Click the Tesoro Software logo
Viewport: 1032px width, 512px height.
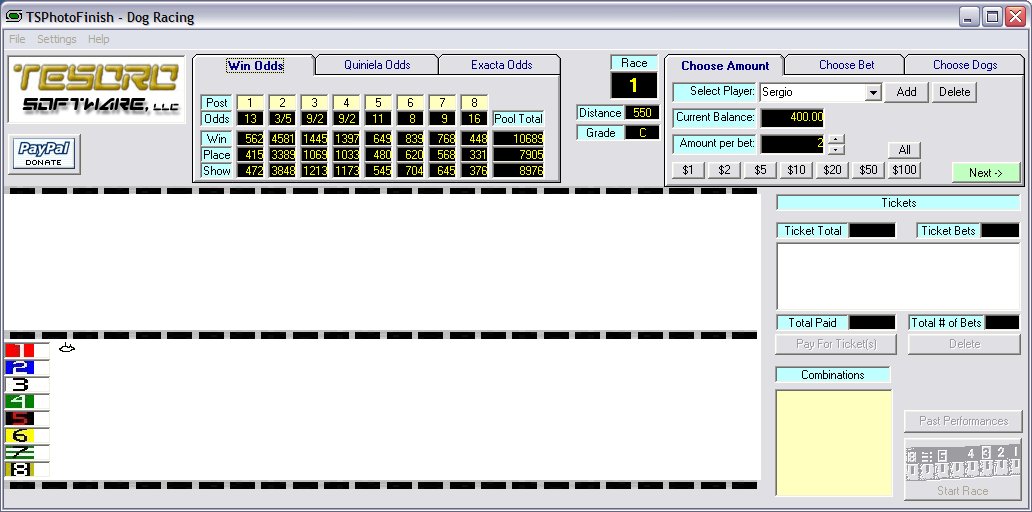point(96,90)
